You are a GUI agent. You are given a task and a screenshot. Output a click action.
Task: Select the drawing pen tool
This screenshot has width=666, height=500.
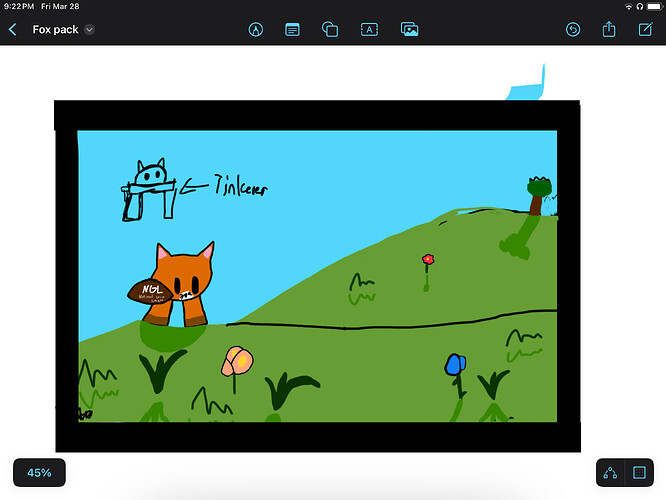(x=255, y=30)
